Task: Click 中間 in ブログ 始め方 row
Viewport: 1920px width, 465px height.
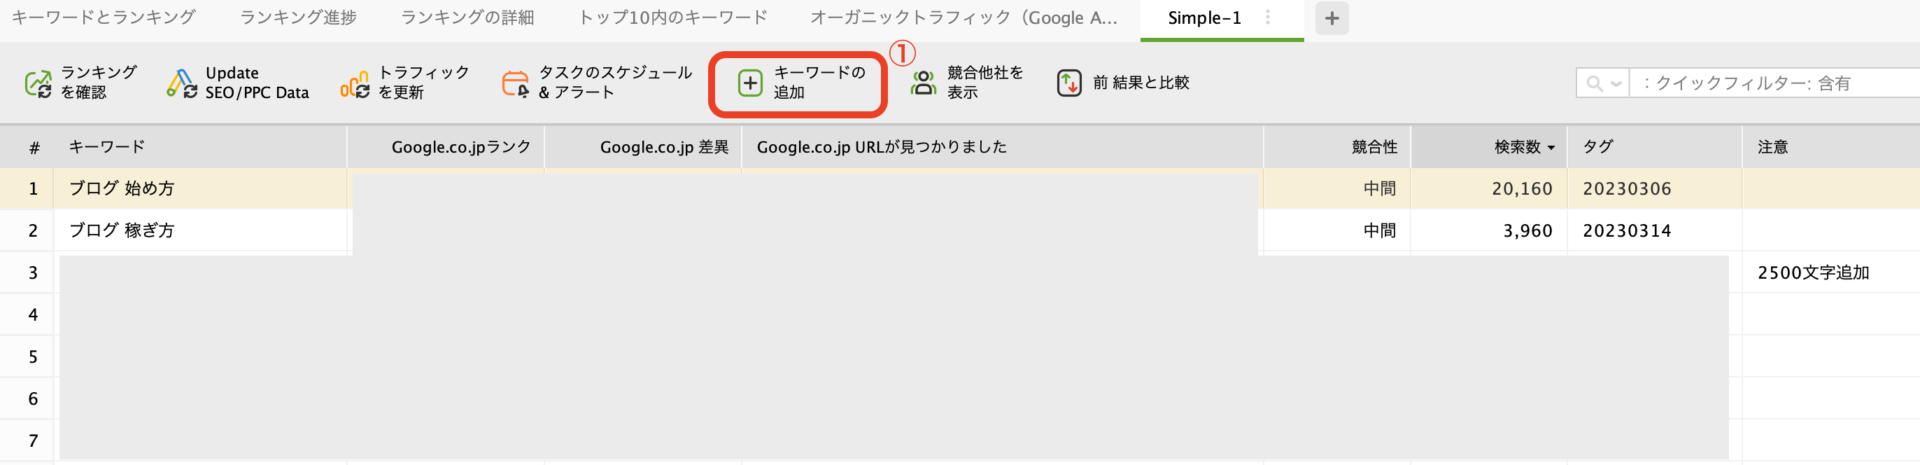Action: coord(1380,189)
